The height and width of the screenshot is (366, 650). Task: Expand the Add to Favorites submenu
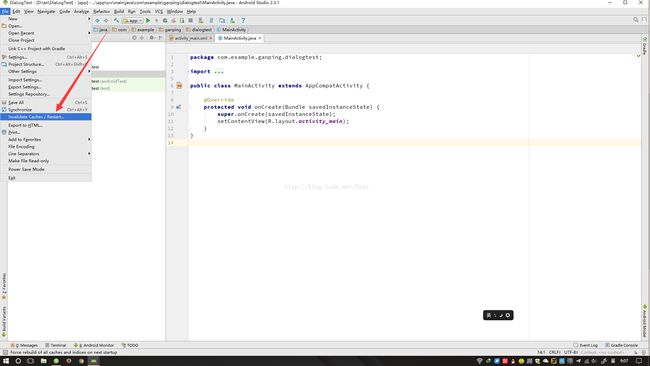46,139
